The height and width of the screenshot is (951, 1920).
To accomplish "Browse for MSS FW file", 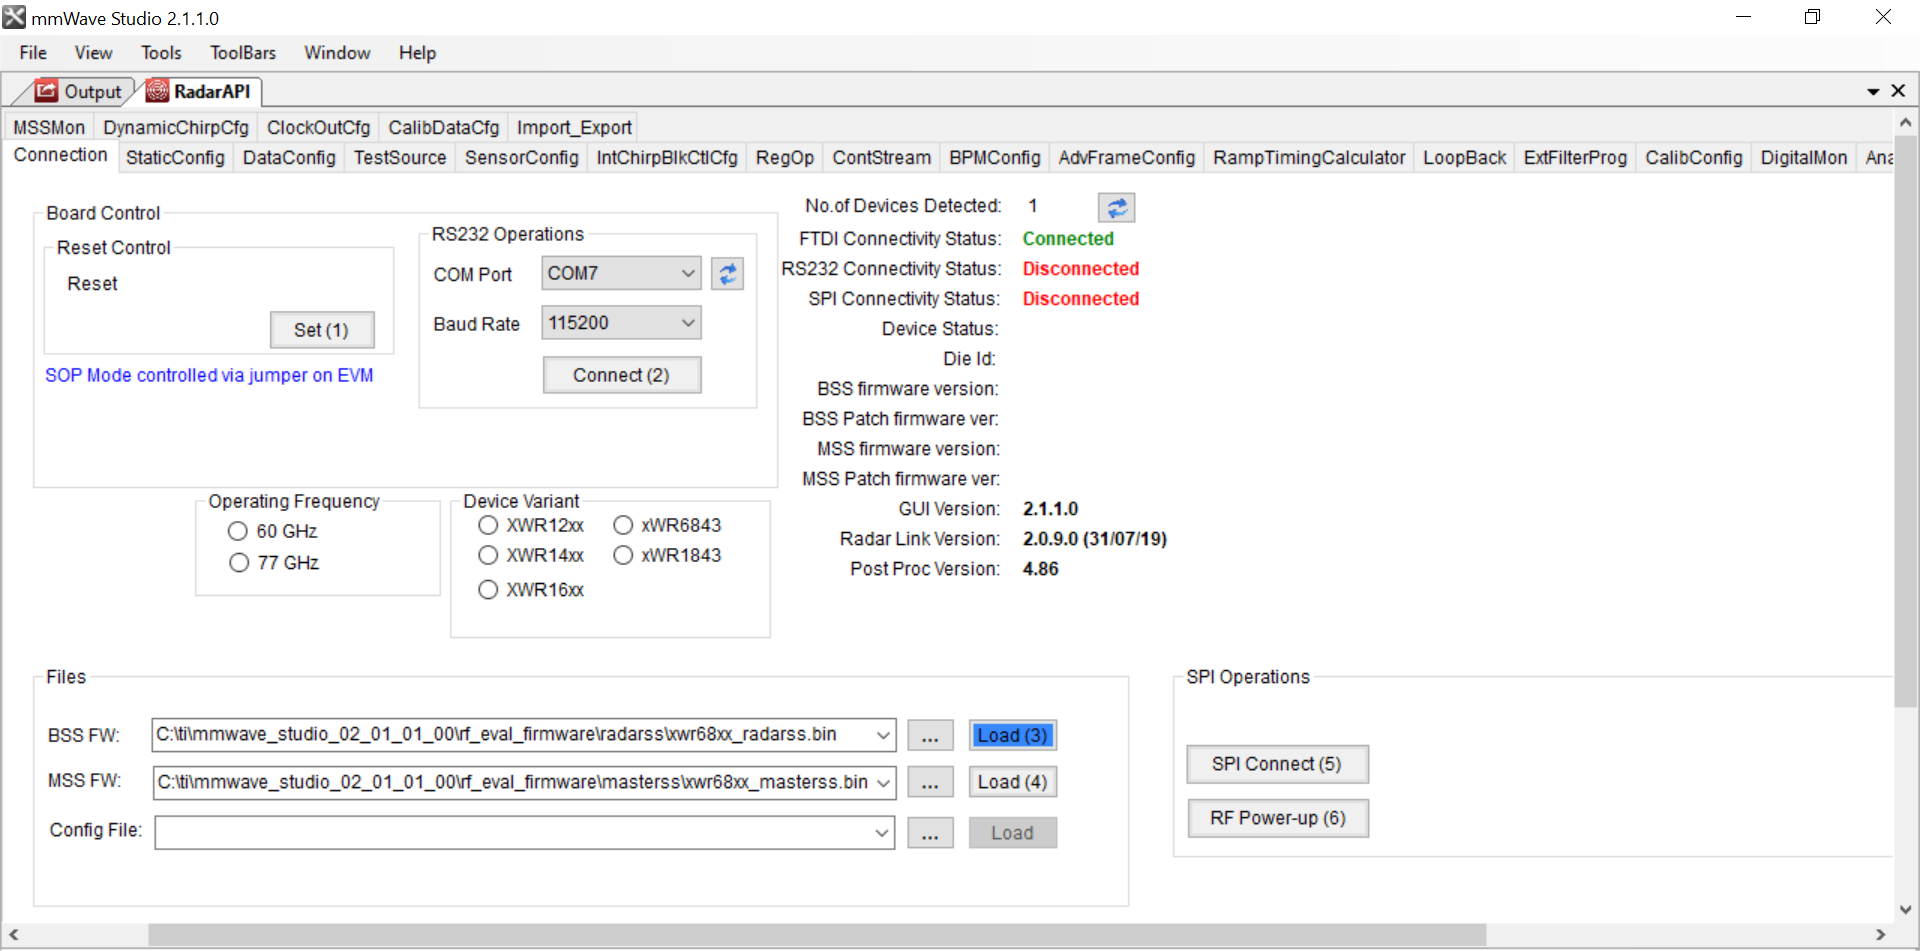I will [930, 782].
